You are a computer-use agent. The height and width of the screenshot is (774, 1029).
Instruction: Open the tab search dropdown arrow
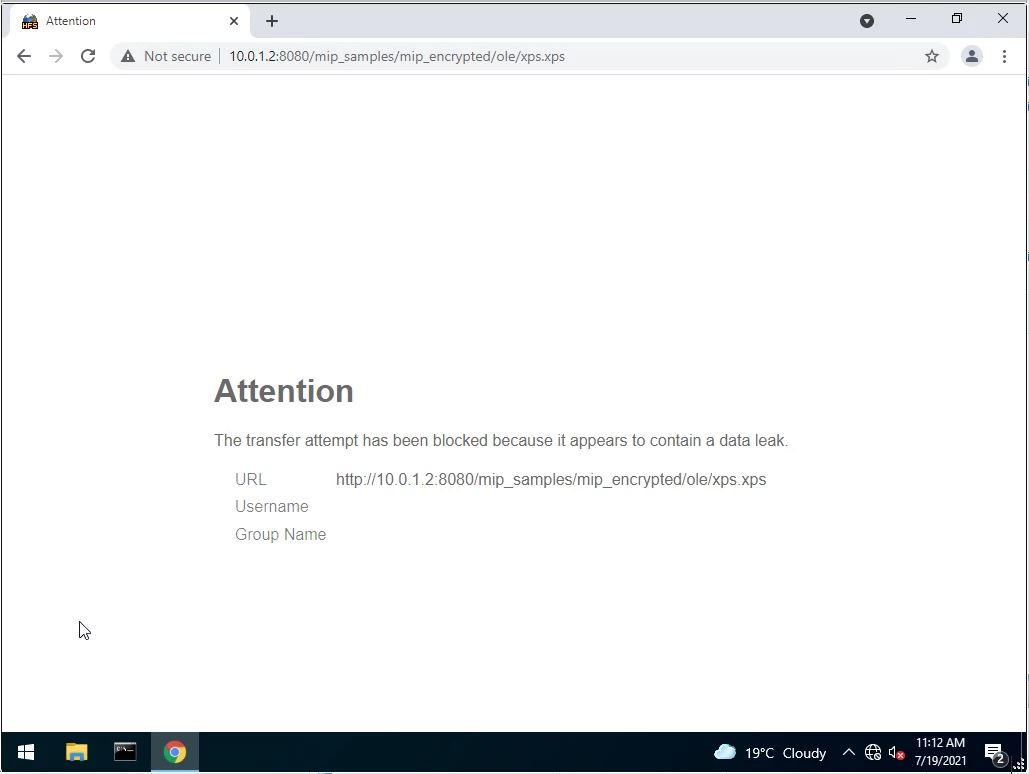click(866, 21)
